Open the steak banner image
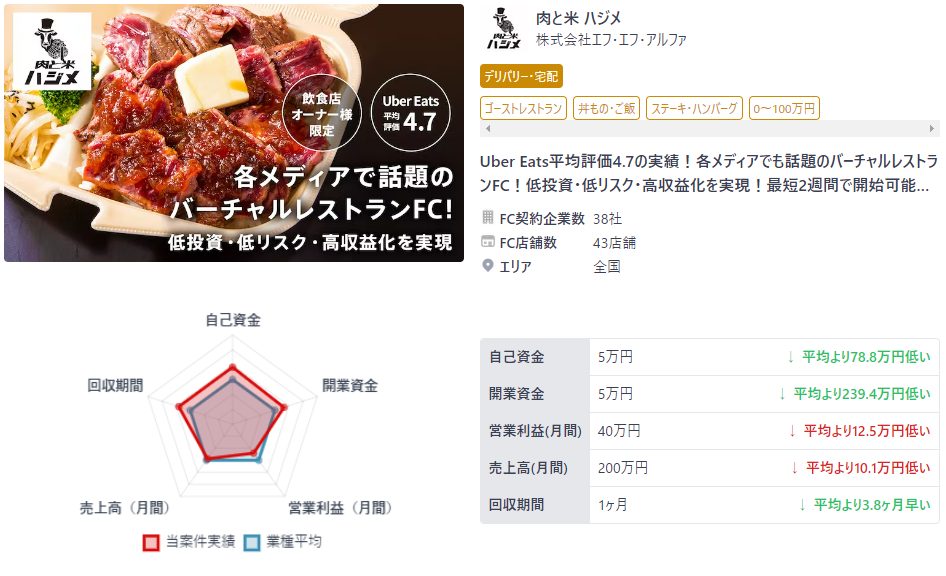This screenshot has height=576, width=946. [x=234, y=133]
